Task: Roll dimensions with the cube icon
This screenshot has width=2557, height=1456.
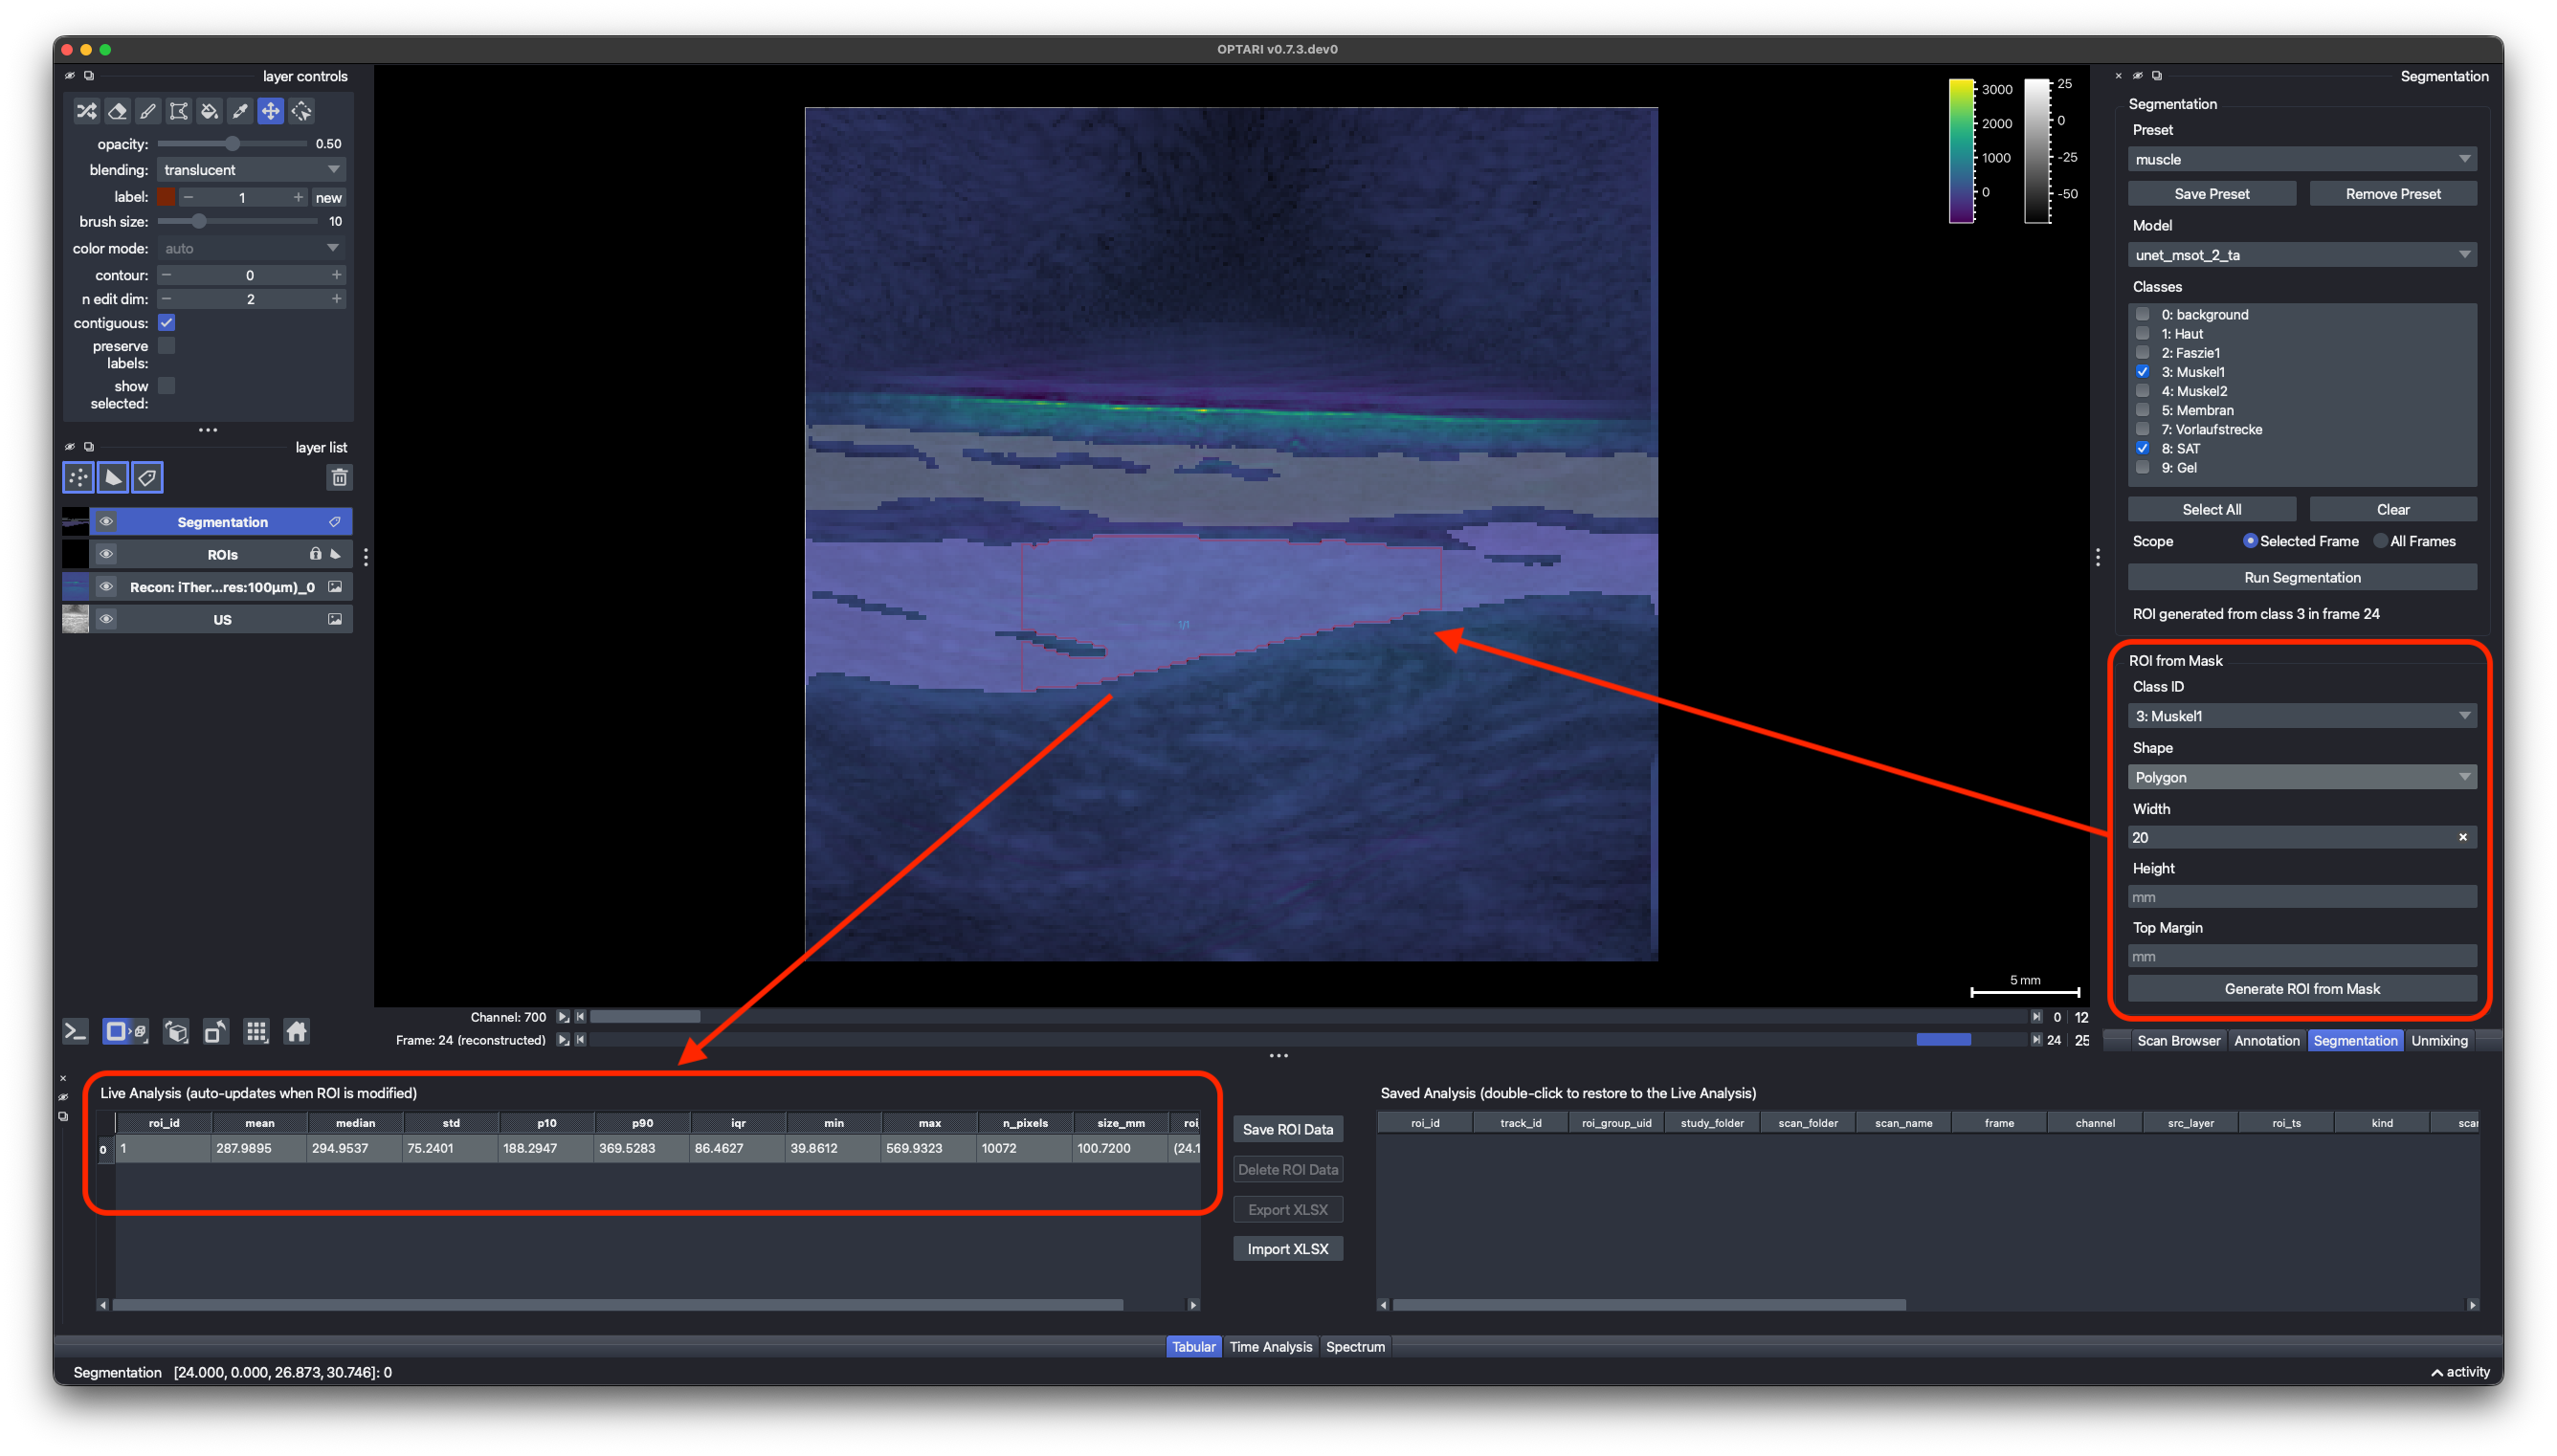Action: pos(176,1031)
